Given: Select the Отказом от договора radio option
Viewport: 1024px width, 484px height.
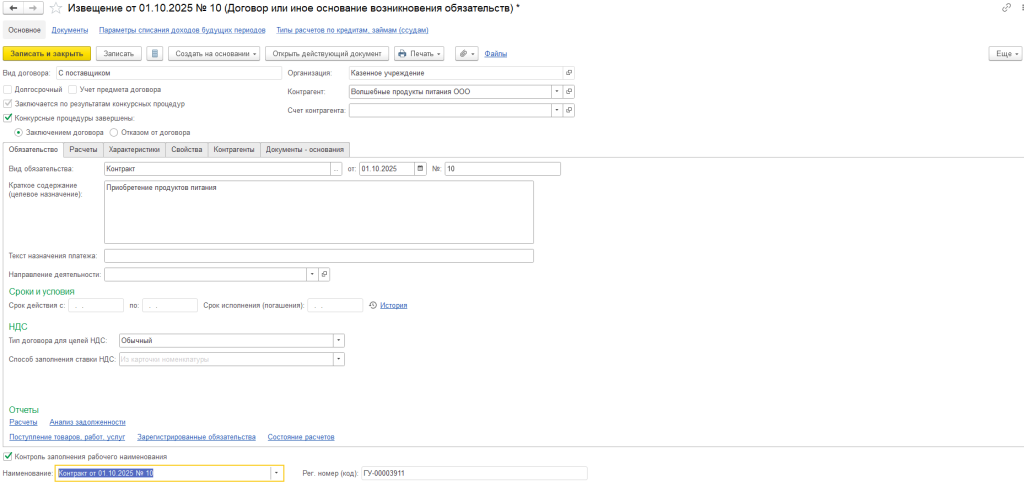Looking at the screenshot, I should 114,131.
